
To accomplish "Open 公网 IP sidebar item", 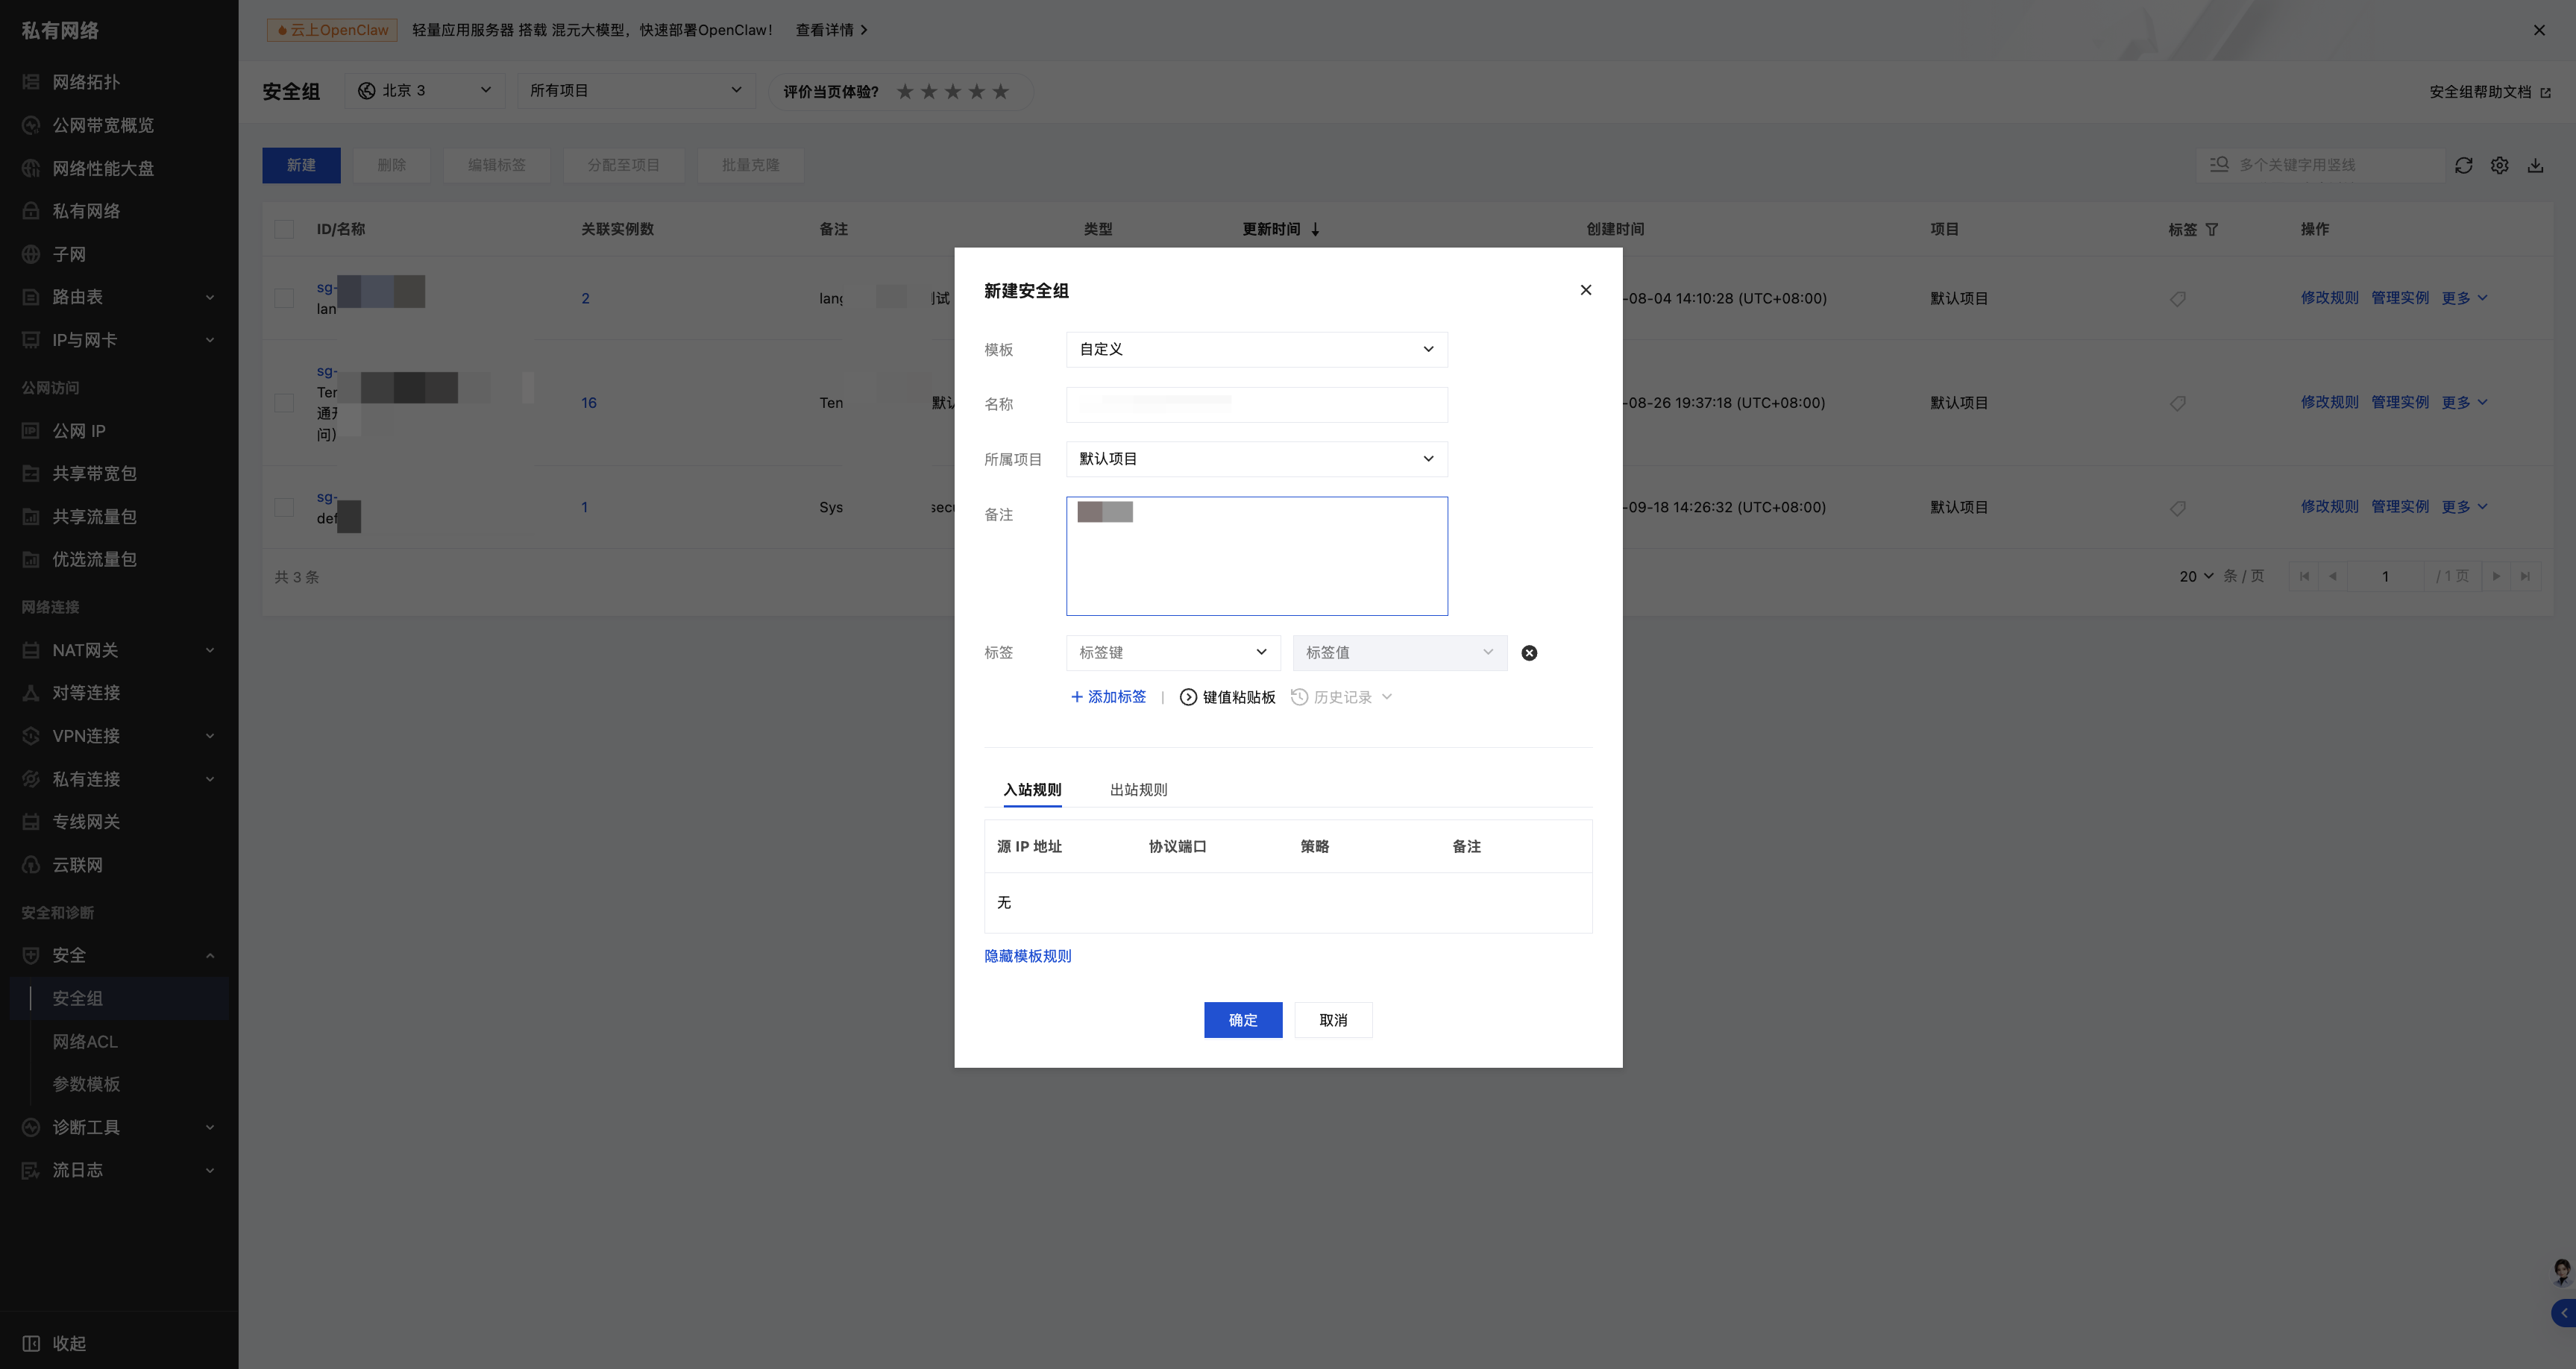I will pos(78,431).
